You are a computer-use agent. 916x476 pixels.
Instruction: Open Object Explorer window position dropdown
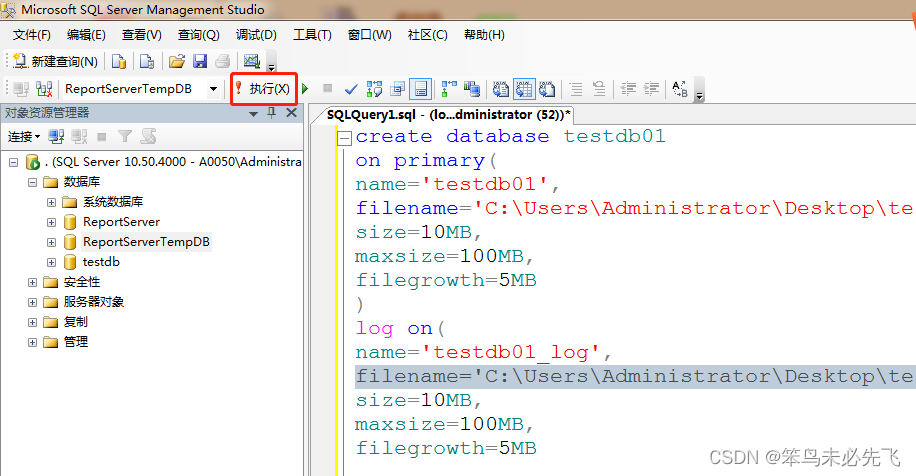(254, 114)
